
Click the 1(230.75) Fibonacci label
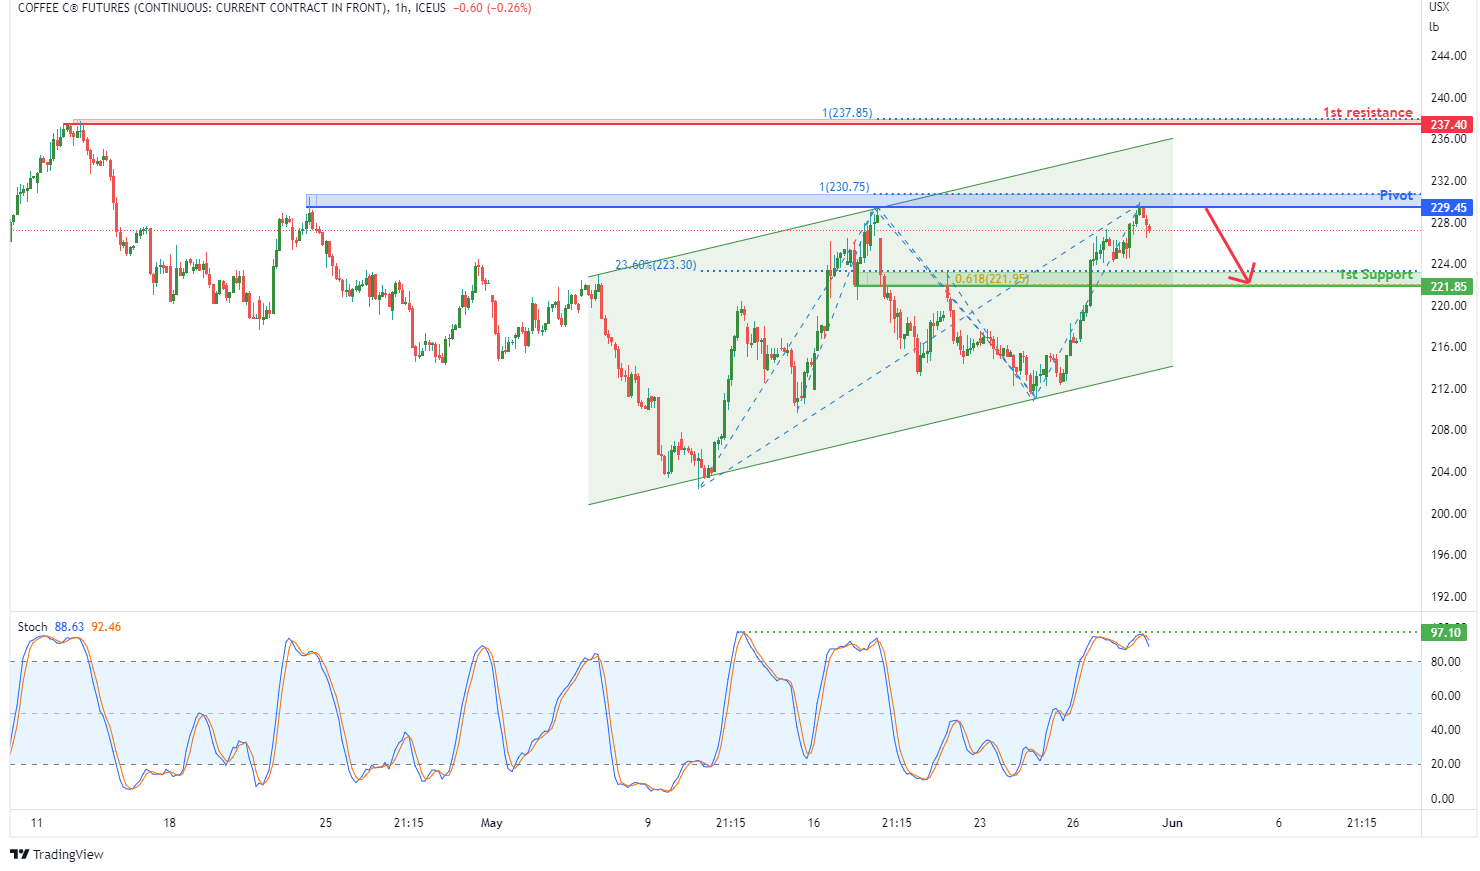click(x=844, y=187)
